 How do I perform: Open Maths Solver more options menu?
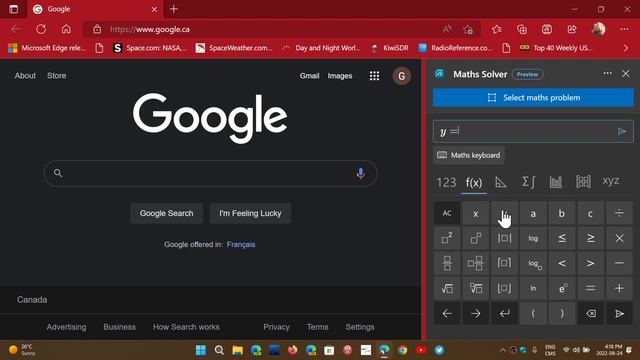pos(607,73)
